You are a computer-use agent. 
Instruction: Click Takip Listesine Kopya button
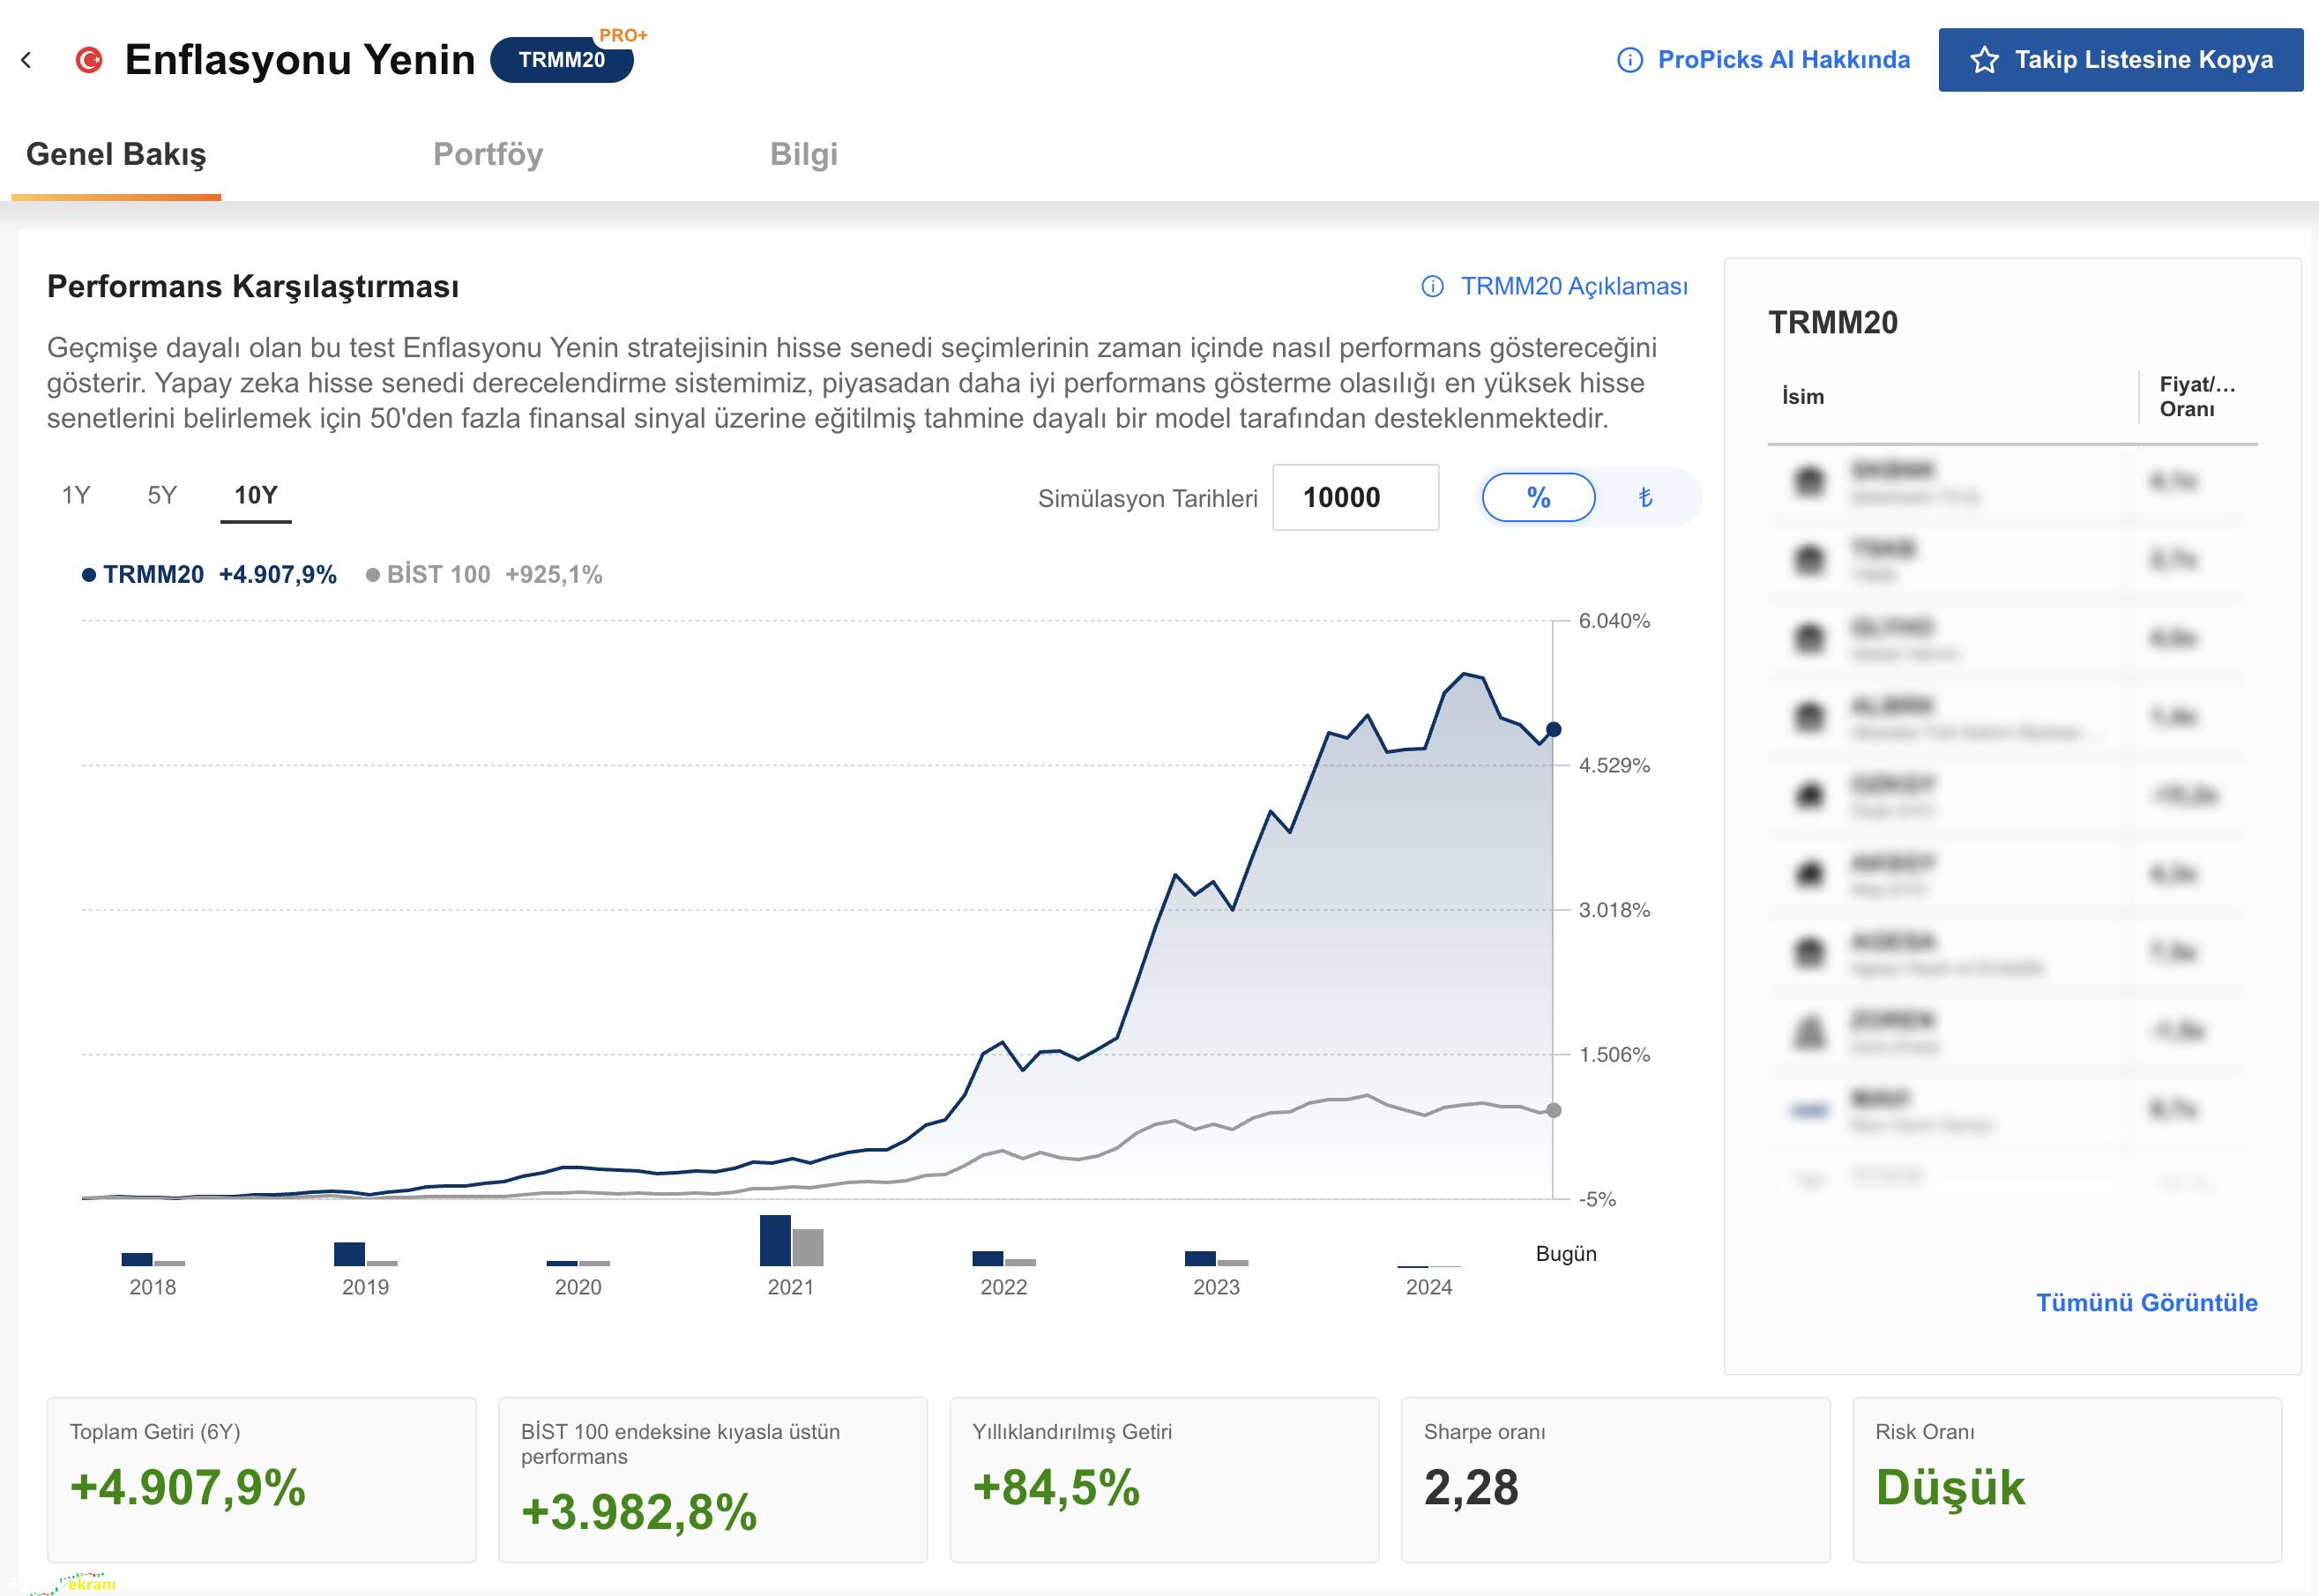pyautogui.click(x=2120, y=60)
